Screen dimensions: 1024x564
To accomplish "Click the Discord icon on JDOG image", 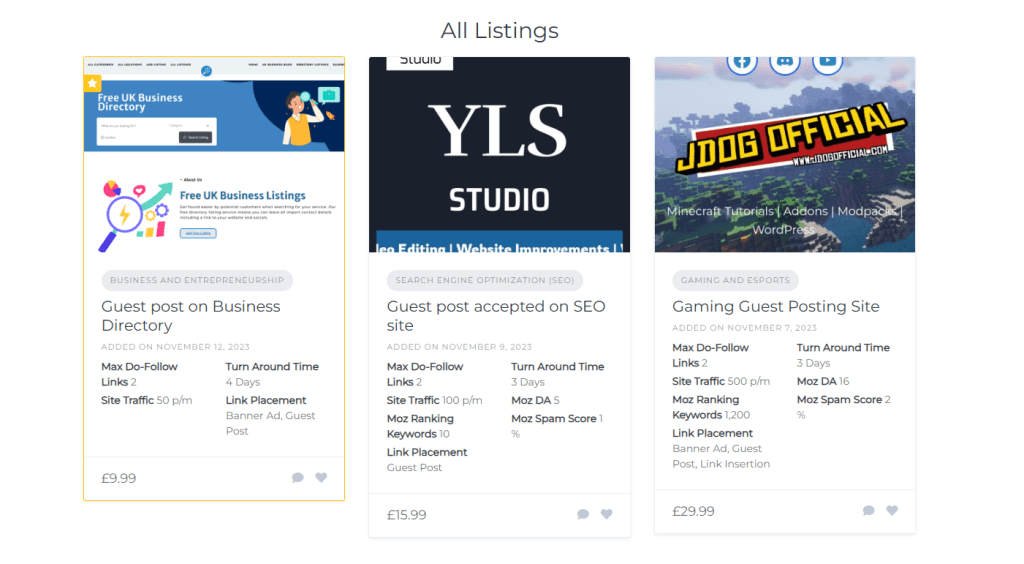I will click(x=785, y=62).
